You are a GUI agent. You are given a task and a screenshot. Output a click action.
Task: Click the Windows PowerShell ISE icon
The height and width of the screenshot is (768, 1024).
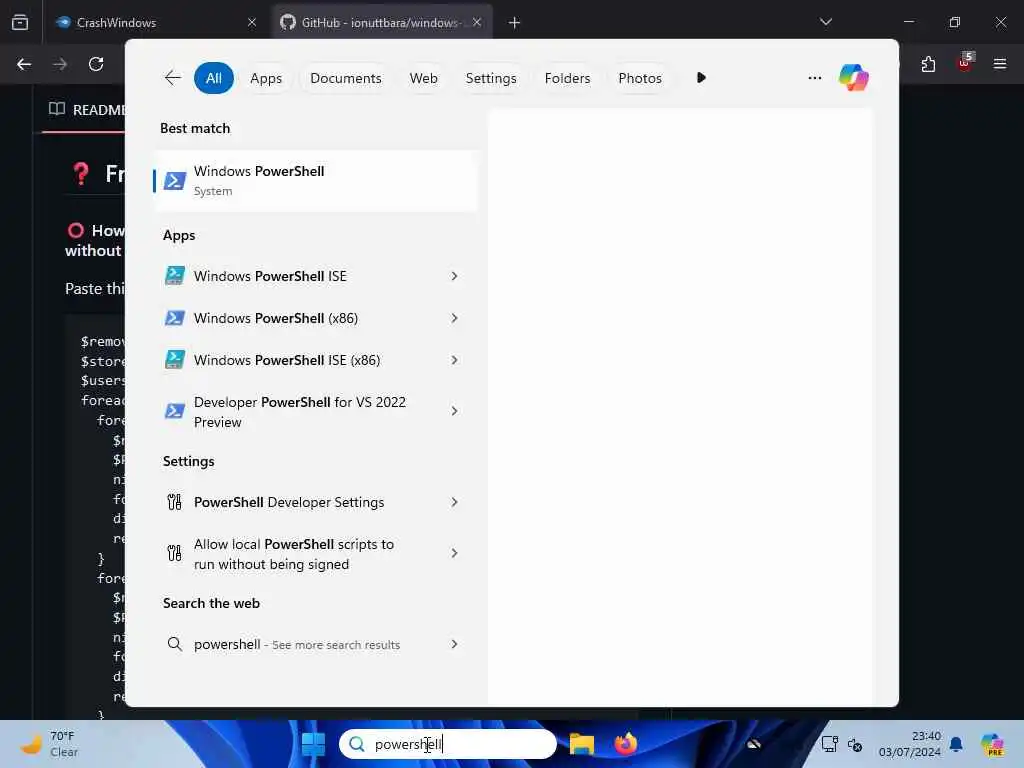[174, 276]
